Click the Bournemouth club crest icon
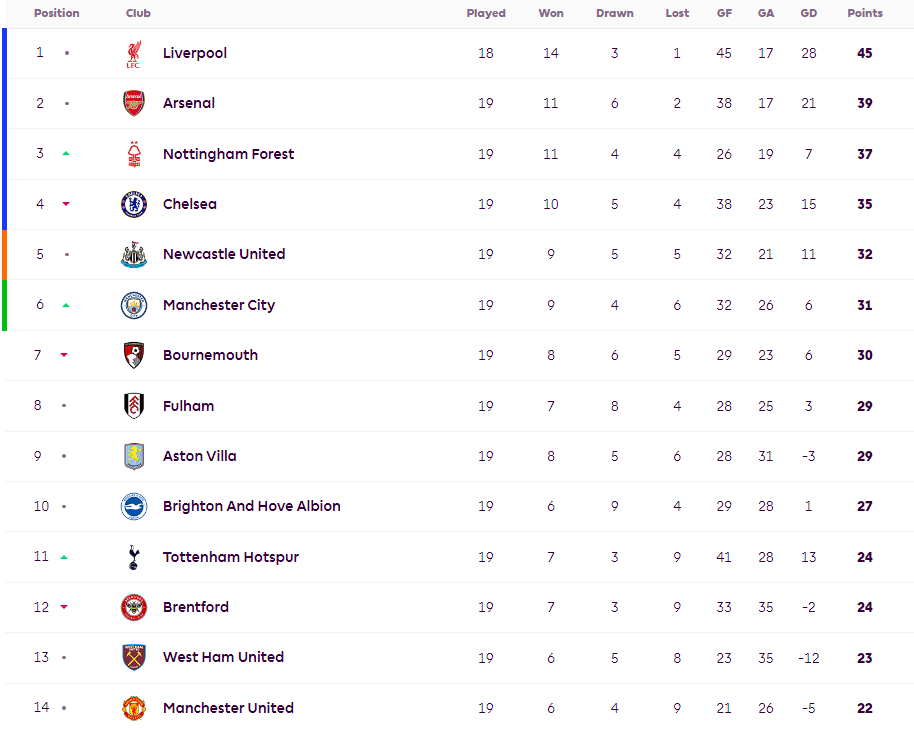This screenshot has height=731, width=914. point(134,355)
